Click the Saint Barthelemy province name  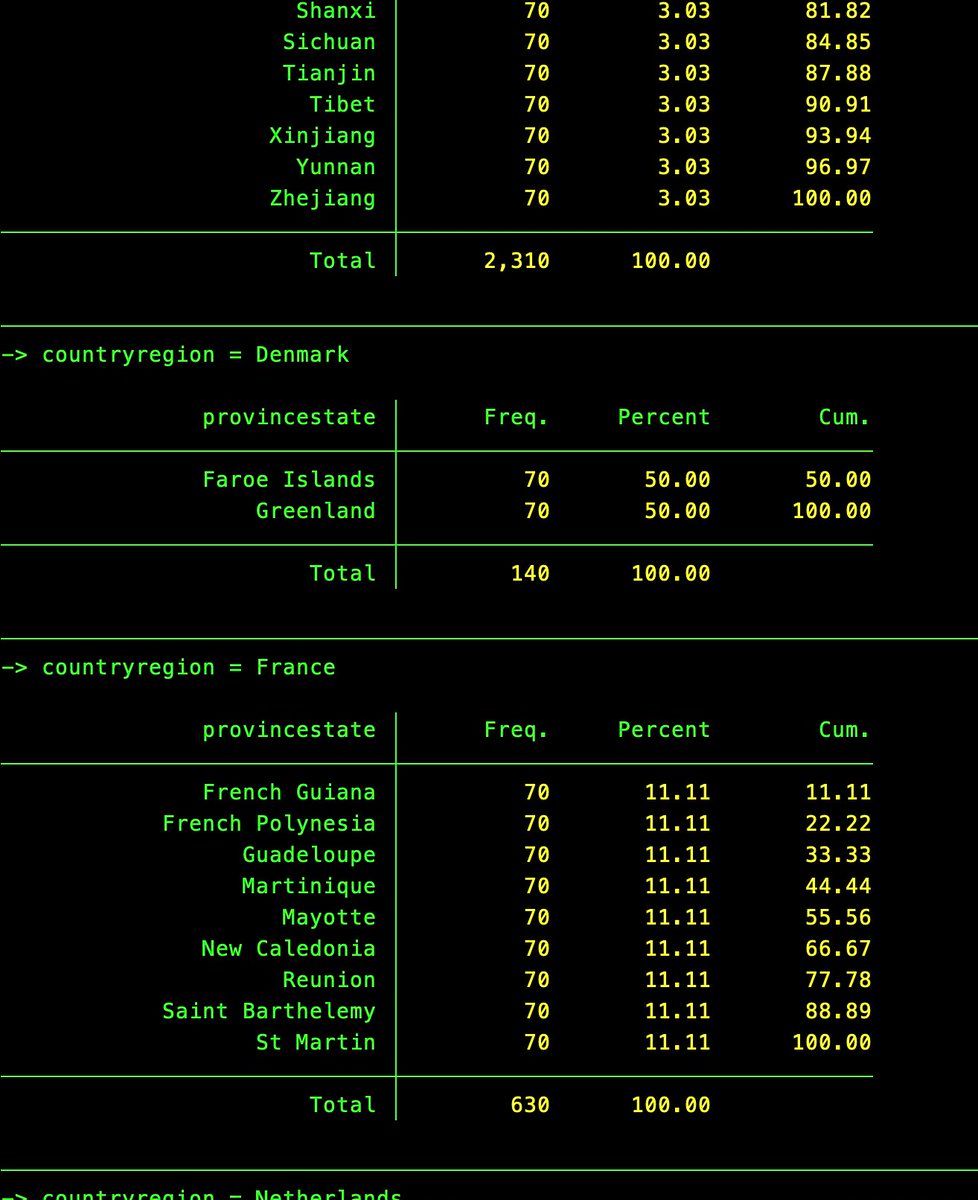tap(269, 1011)
